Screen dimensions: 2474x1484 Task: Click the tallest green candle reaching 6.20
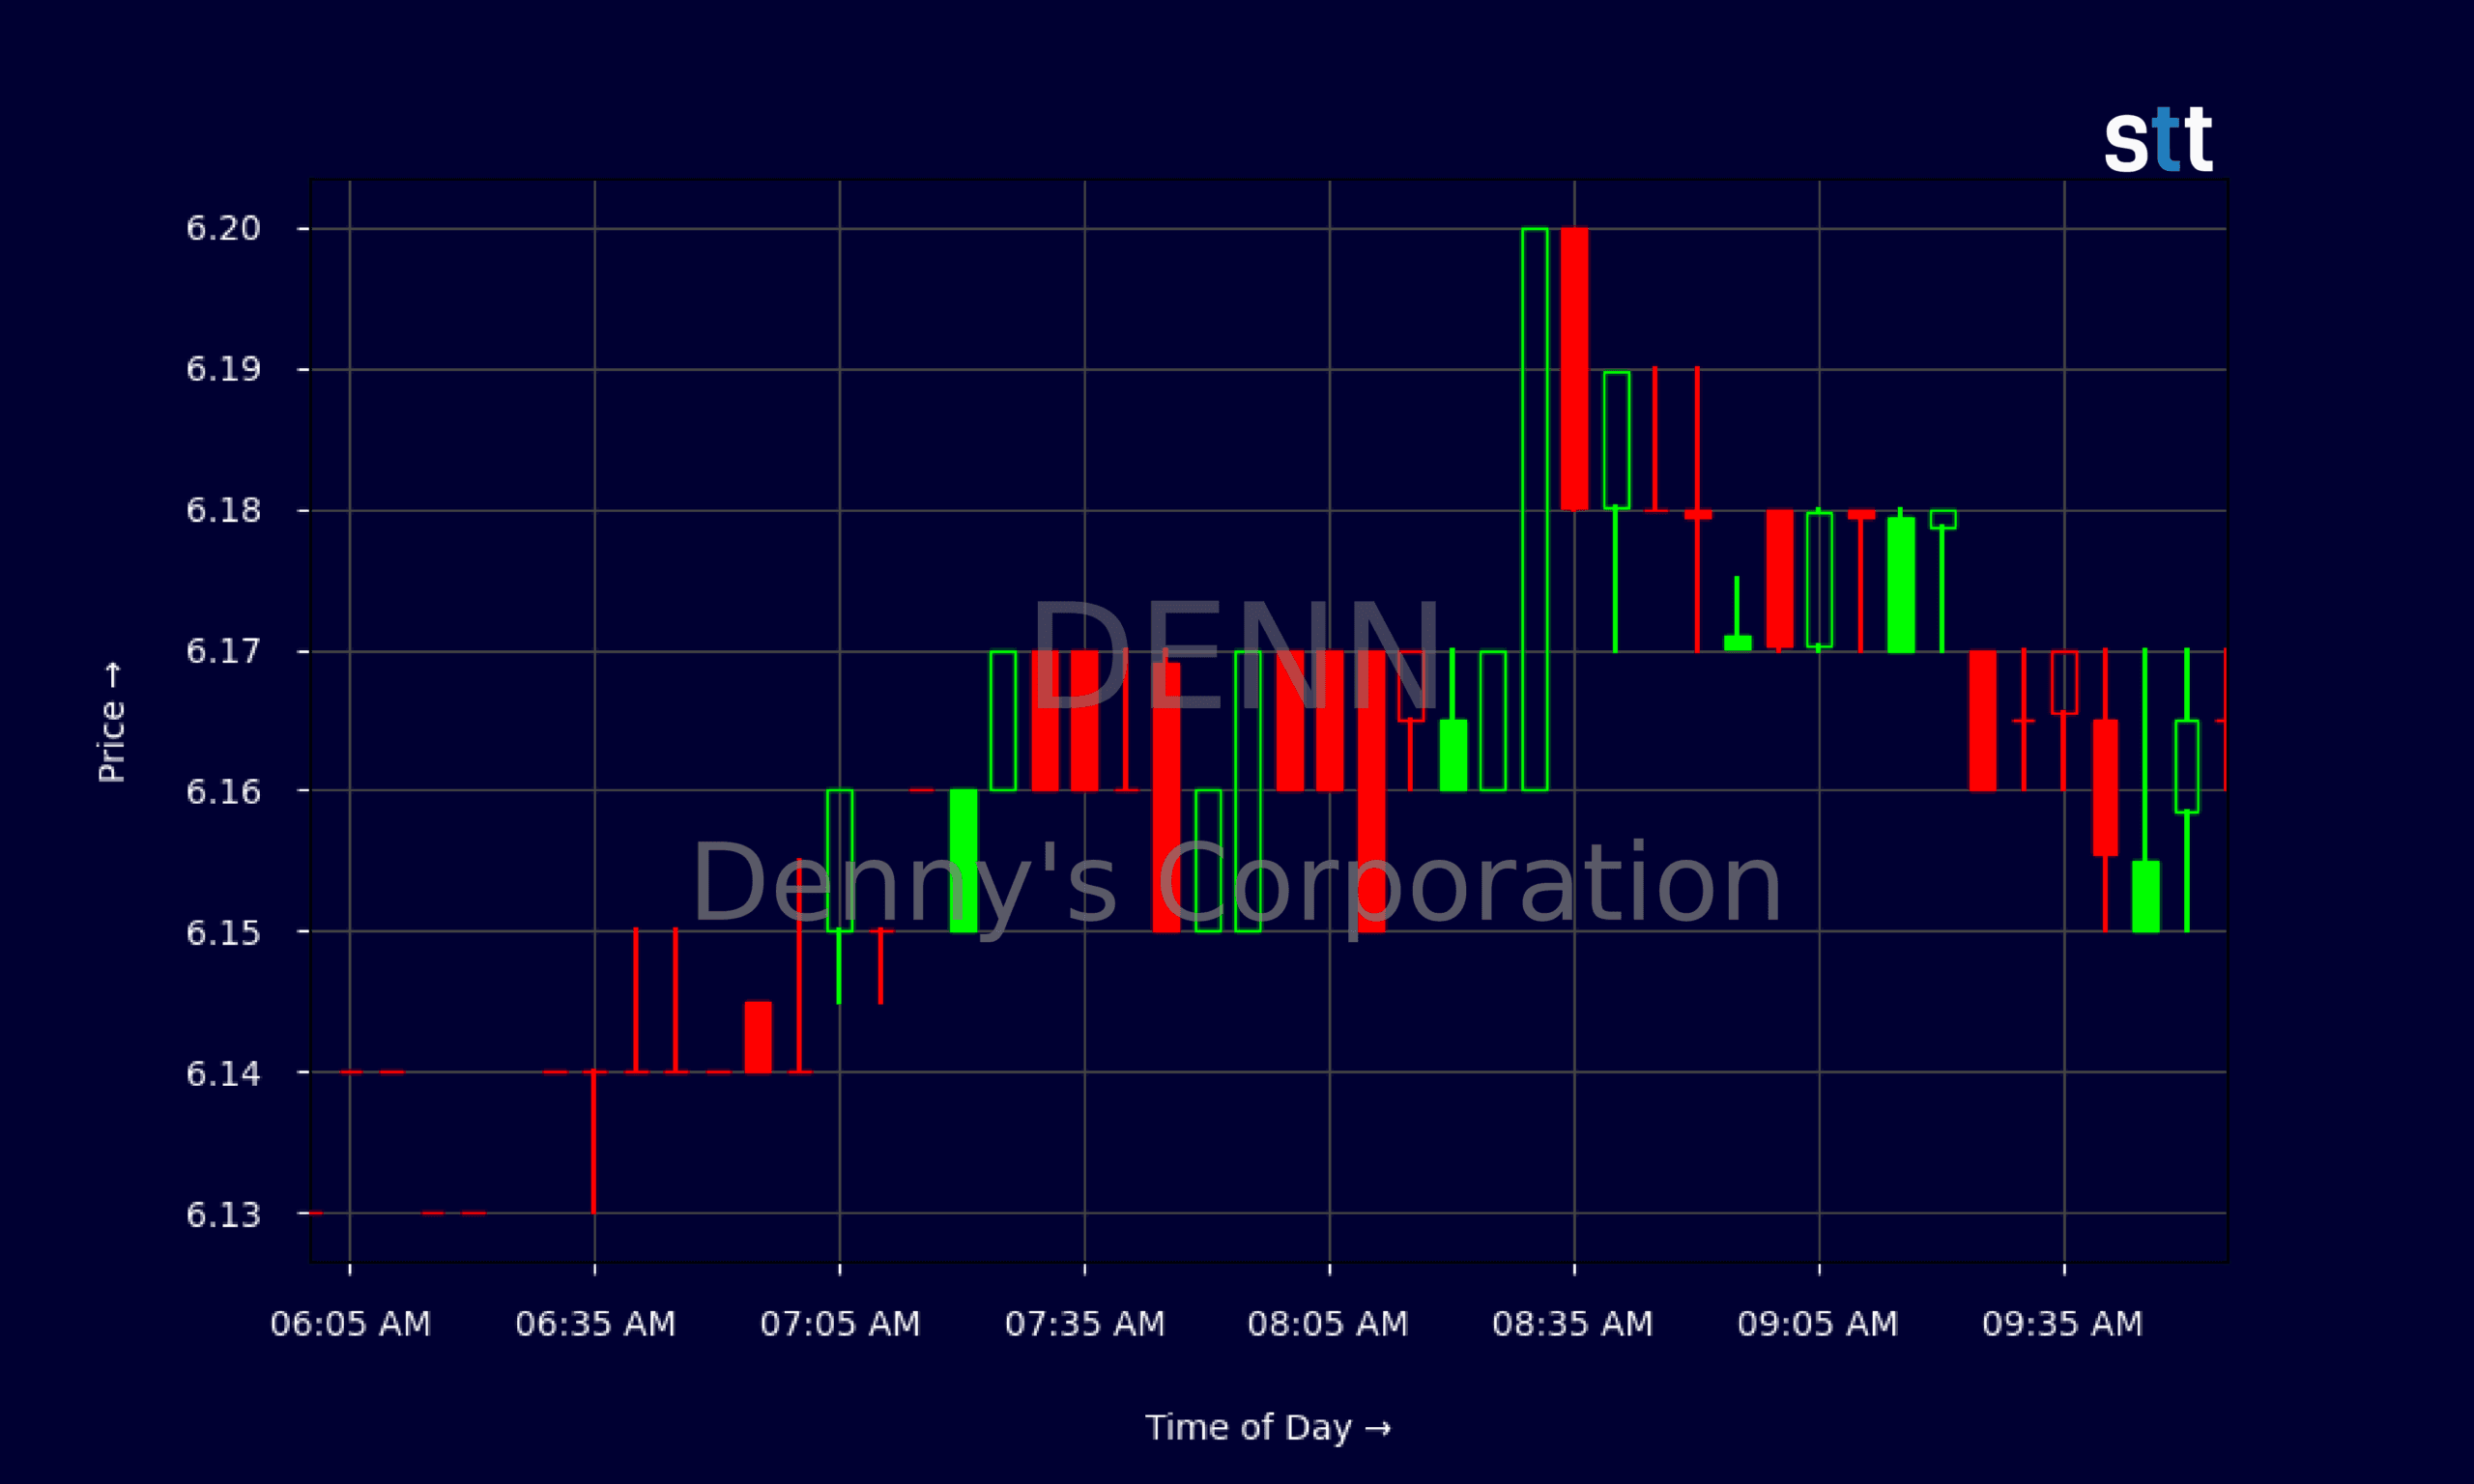tap(1534, 509)
